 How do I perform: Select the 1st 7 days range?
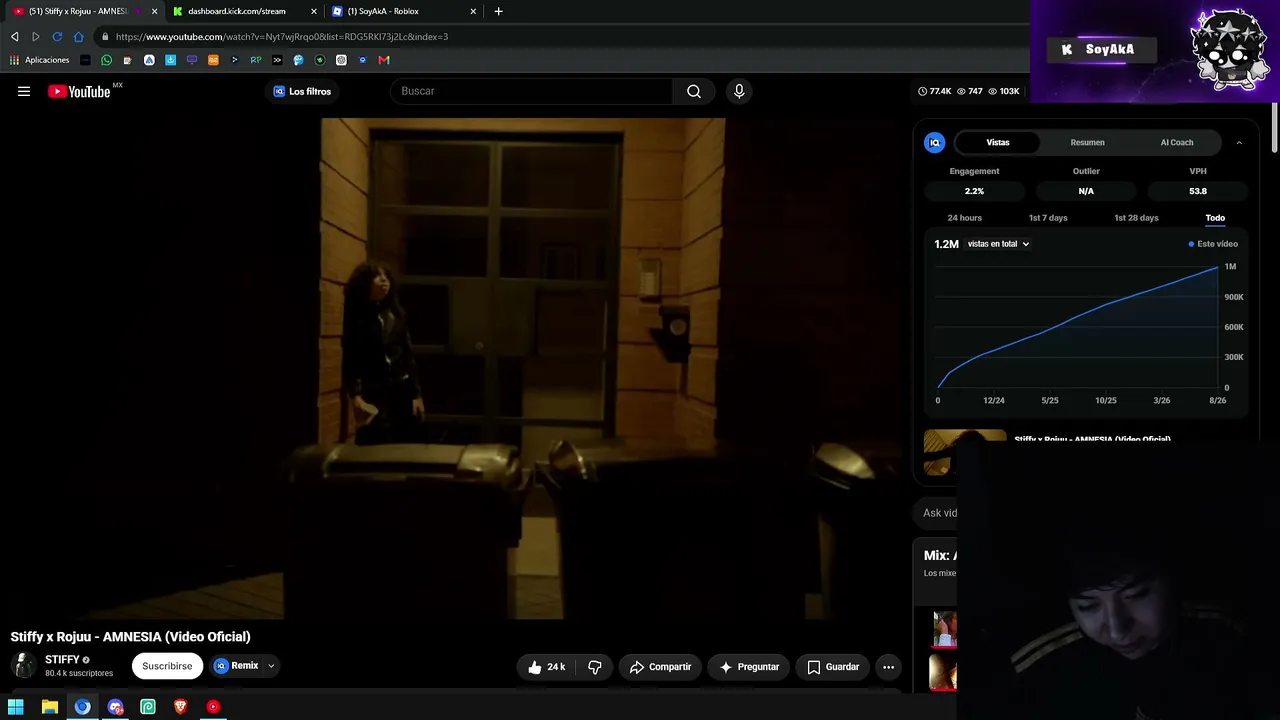pos(1048,218)
